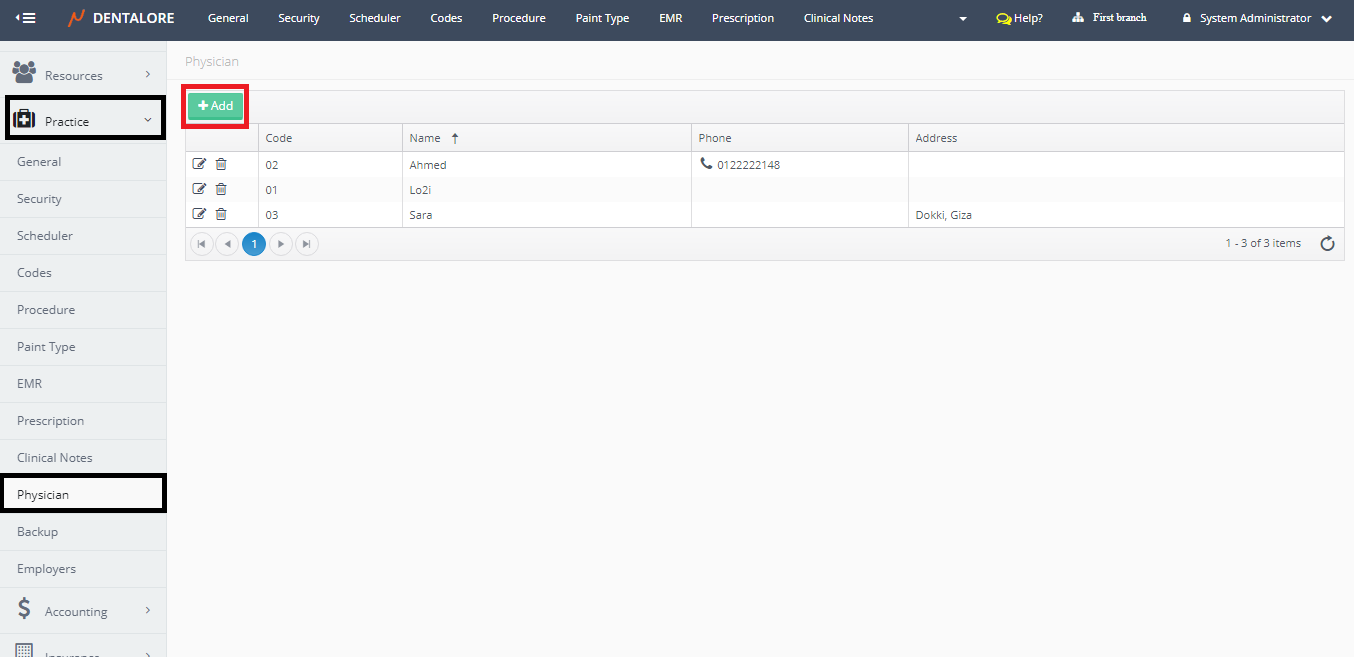1354x657 pixels.
Task: Refresh the physician grid
Action: (x=1327, y=244)
